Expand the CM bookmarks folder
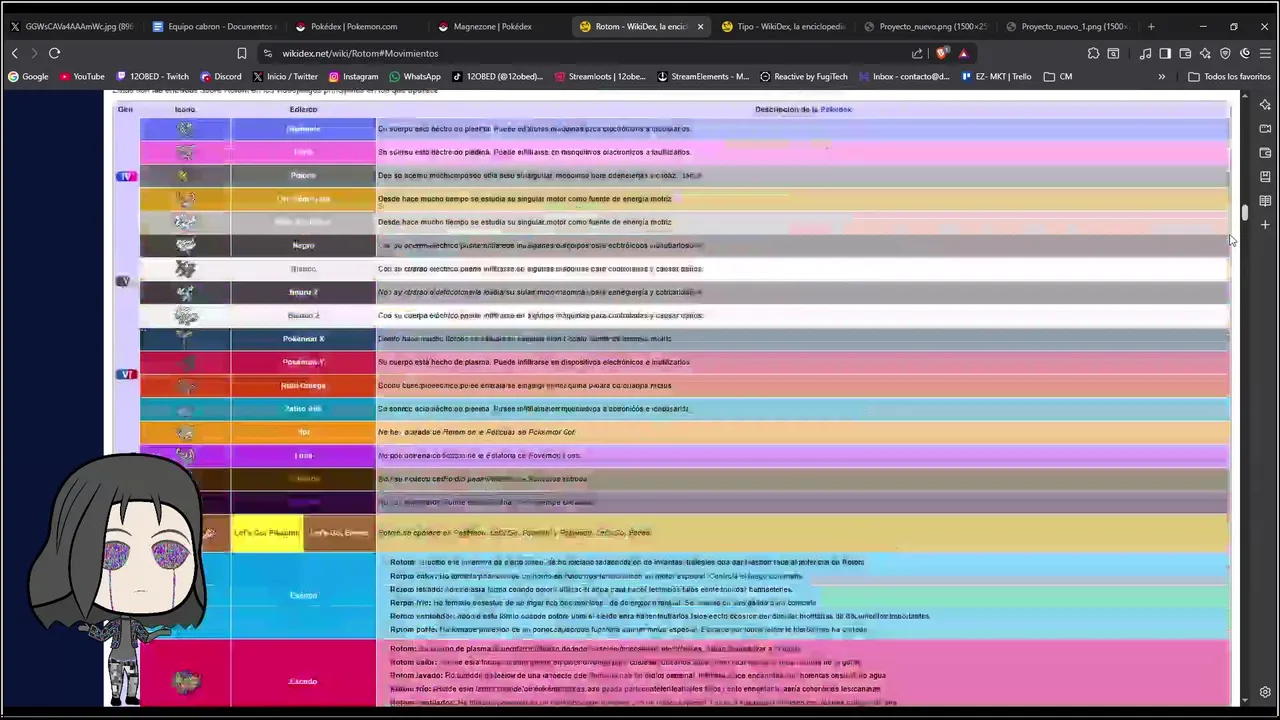Image resolution: width=1280 pixels, height=720 pixels. [1058, 76]
